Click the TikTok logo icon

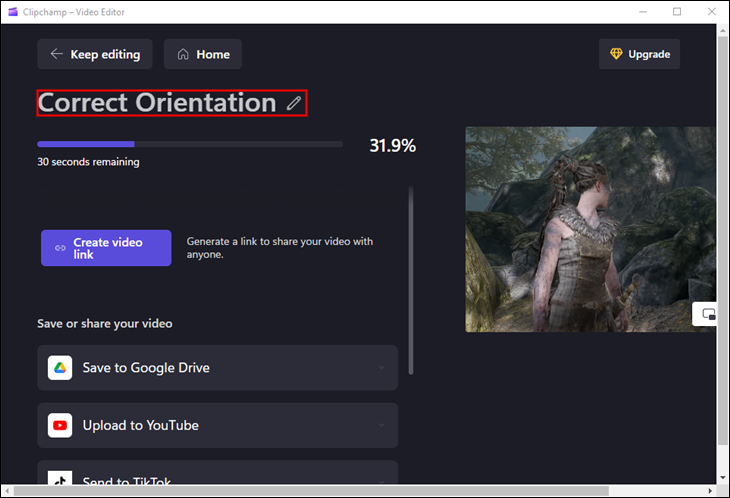tap(60, 478)
